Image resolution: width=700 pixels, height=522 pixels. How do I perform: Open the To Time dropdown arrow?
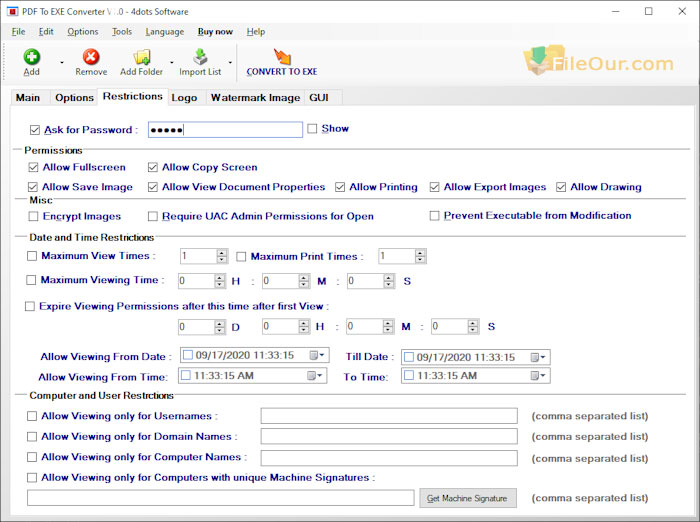543,376
